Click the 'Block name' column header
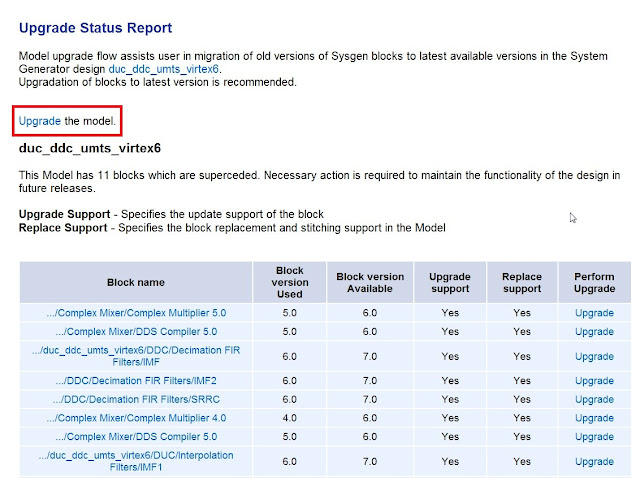This screenshot has height=478, width=640. pos(136,282)
